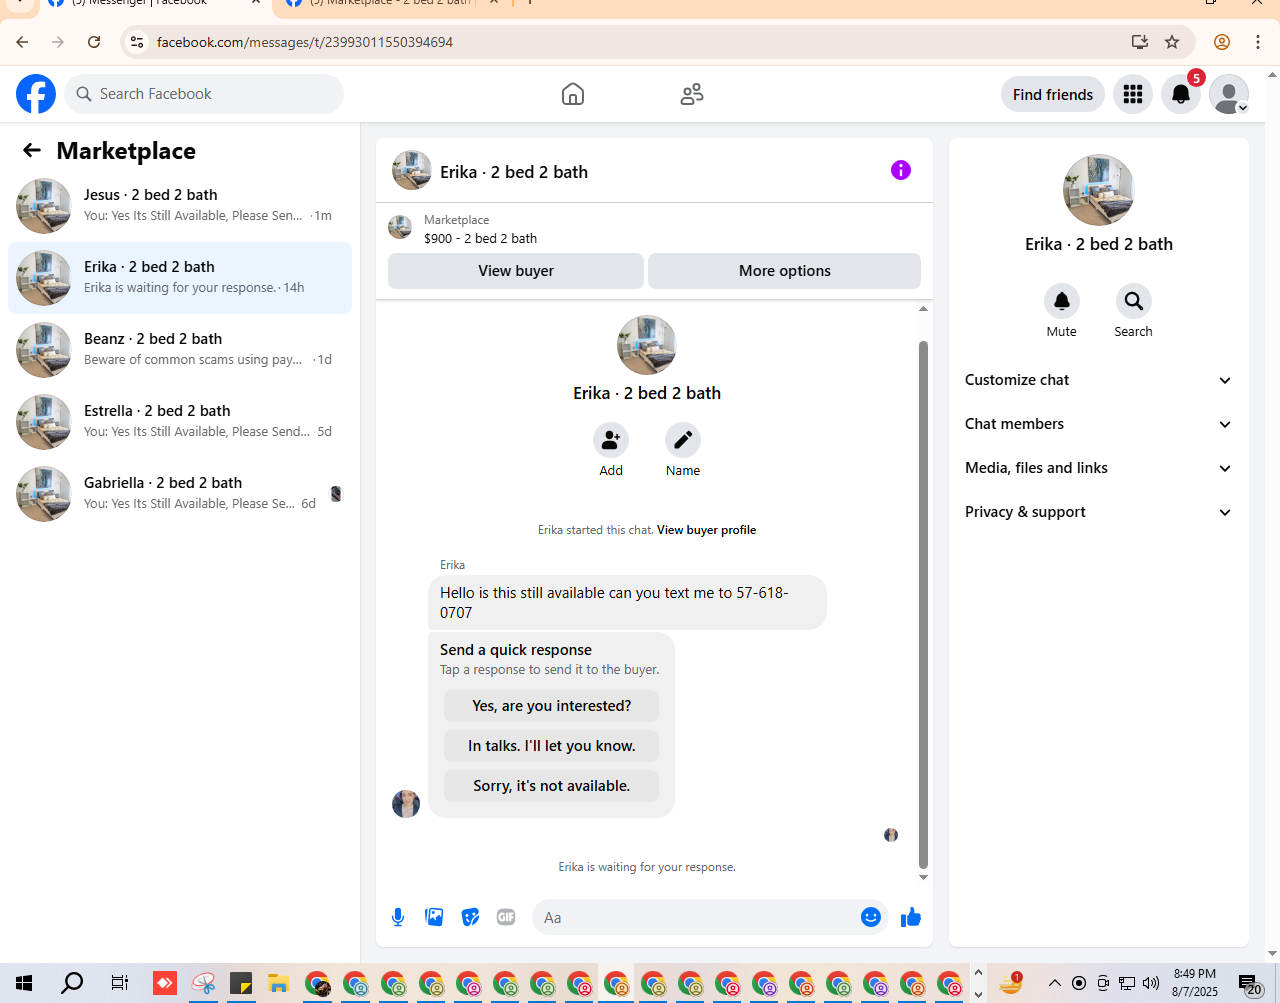Open the Chrome profile icon
This screenshot has width=1280, height=1003.
click(x=1222, y=42)
